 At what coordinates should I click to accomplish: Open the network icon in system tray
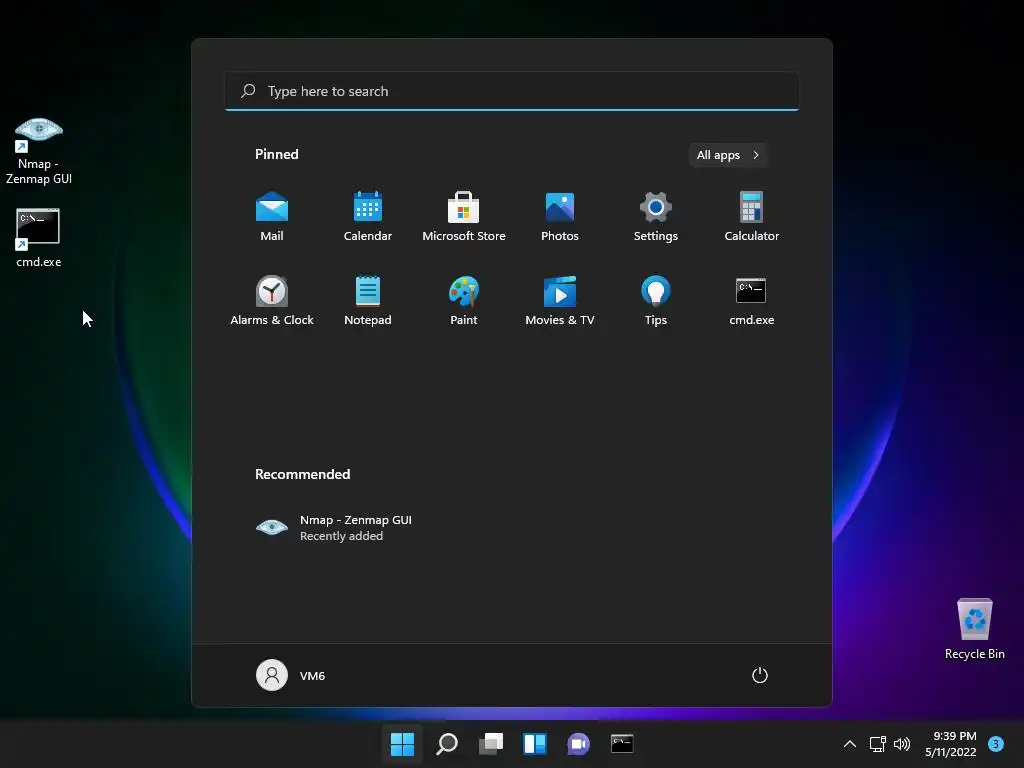878,744
